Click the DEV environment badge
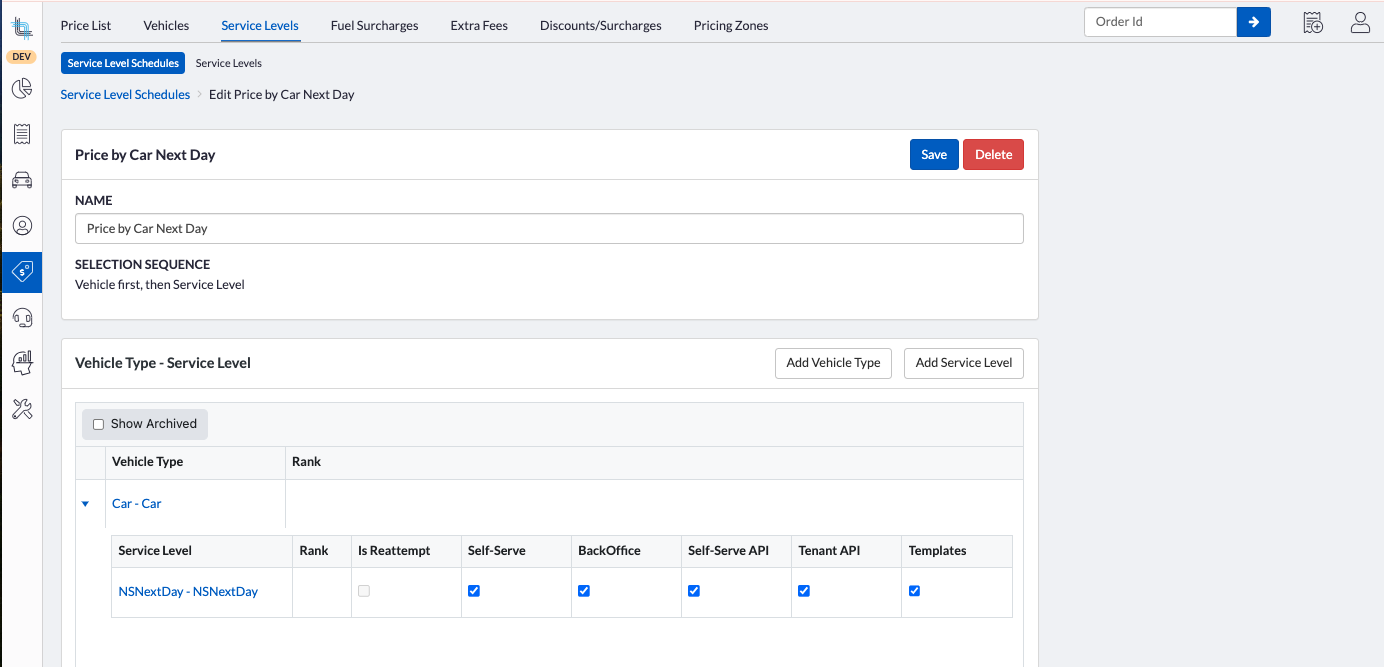Image resolution: width=1384 pixels, height=667 pixels. coord(22,57)
